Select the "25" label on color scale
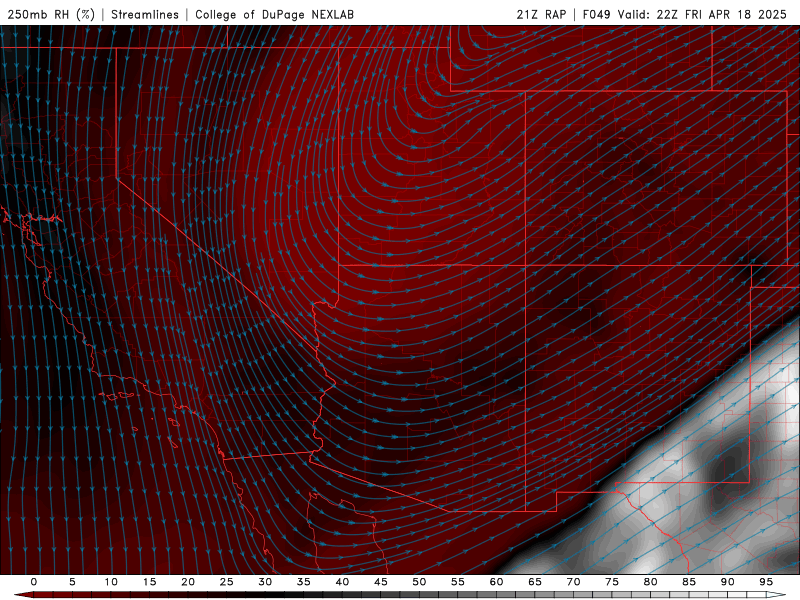800x600 pixels. [x=227, y=582]
